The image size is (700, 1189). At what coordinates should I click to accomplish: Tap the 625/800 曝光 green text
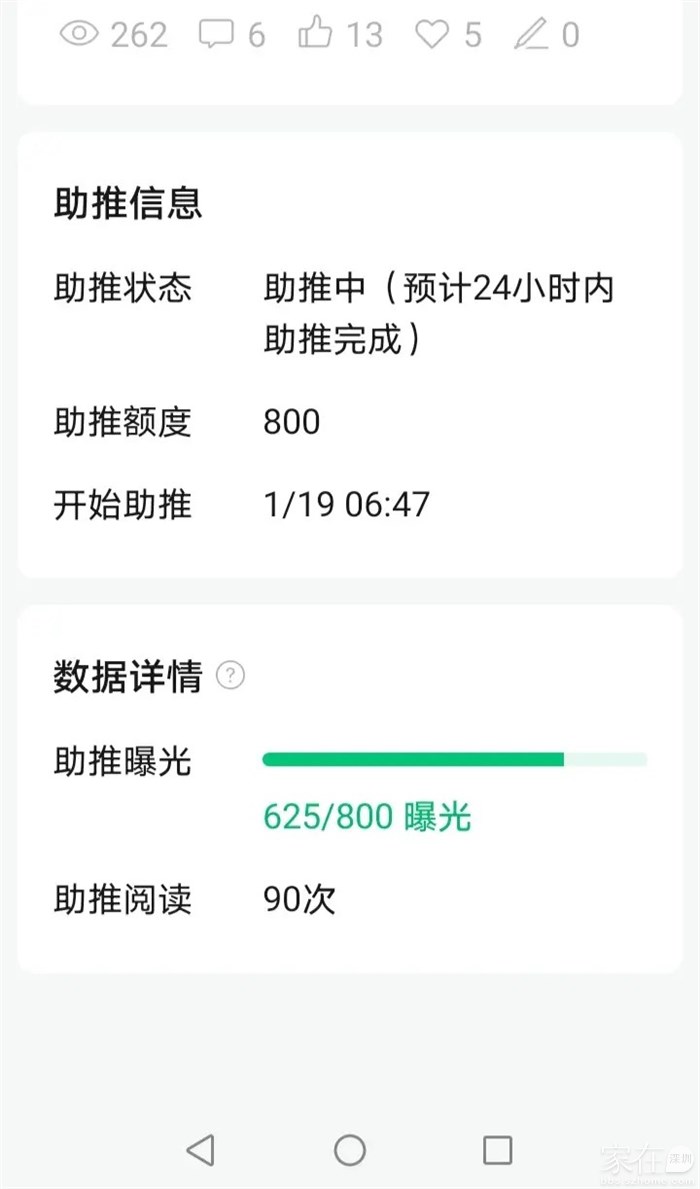pyautogui.click(x=367, y=817)
